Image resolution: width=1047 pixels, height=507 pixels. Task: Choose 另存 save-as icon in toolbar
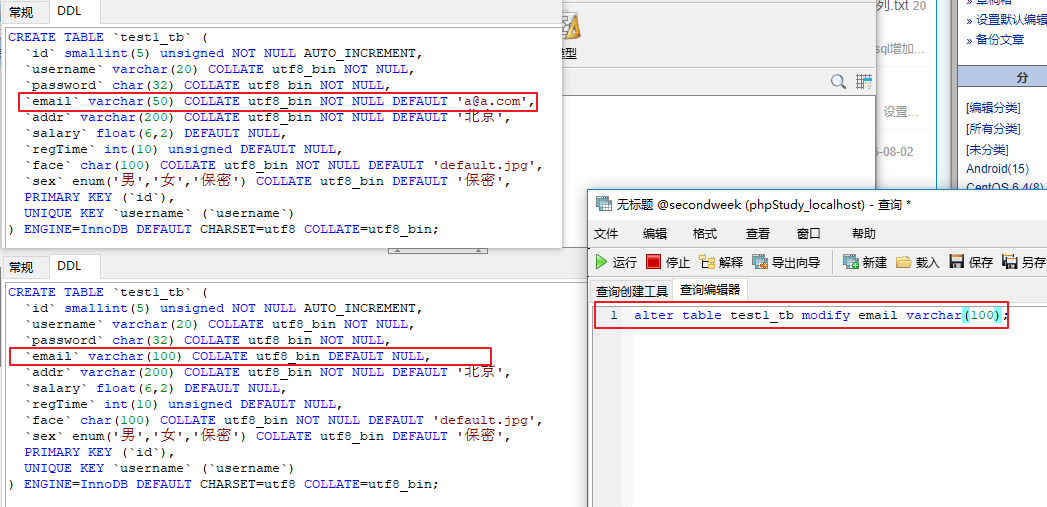click(1010, 262)
